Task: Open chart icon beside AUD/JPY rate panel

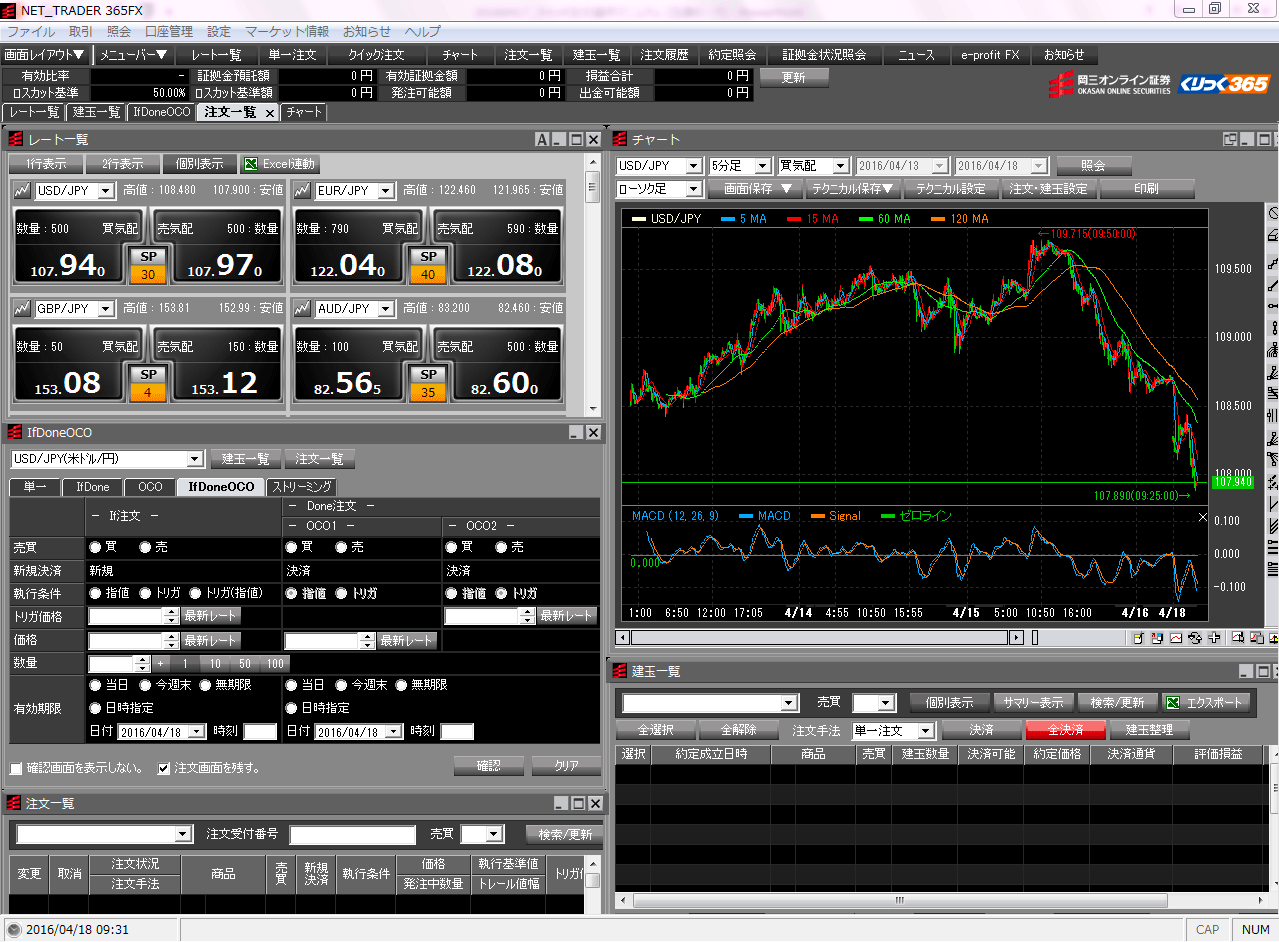Action: click(301, 309)
